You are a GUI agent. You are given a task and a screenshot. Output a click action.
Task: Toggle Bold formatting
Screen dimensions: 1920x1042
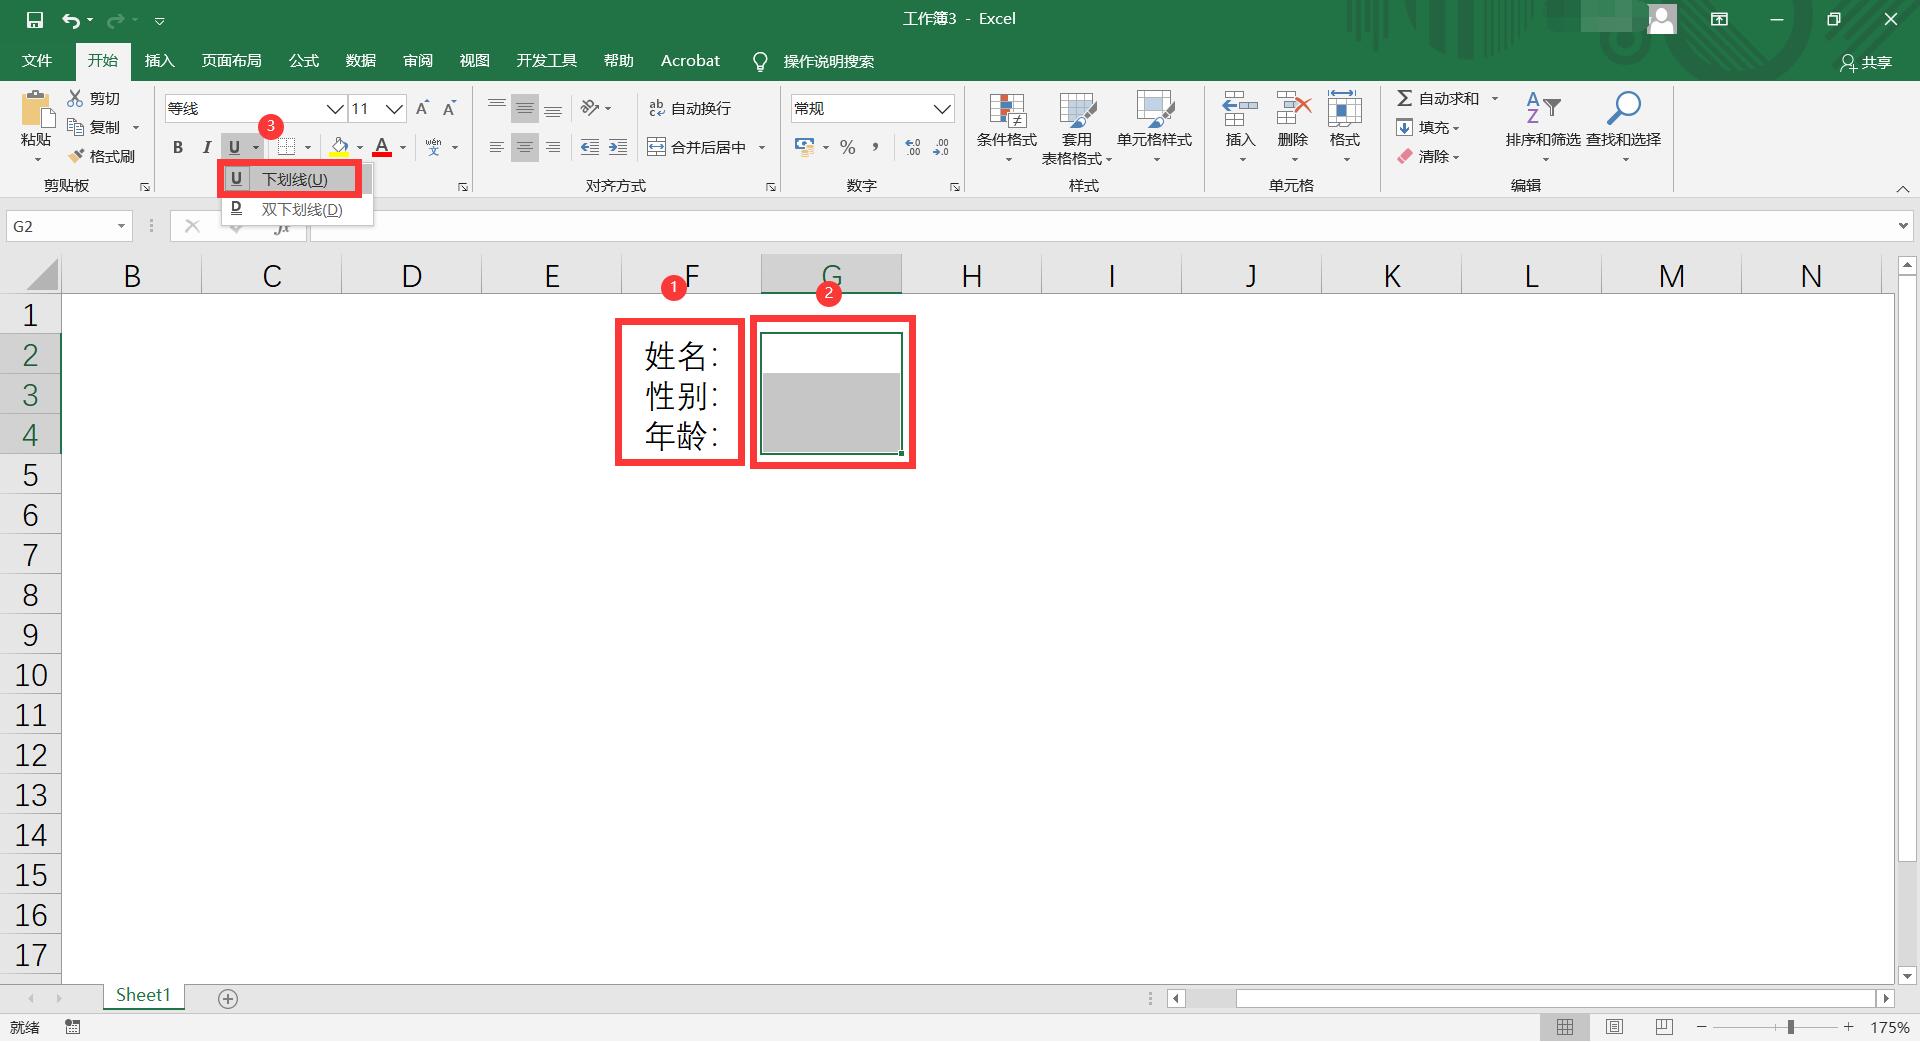[x=178, y=147]
